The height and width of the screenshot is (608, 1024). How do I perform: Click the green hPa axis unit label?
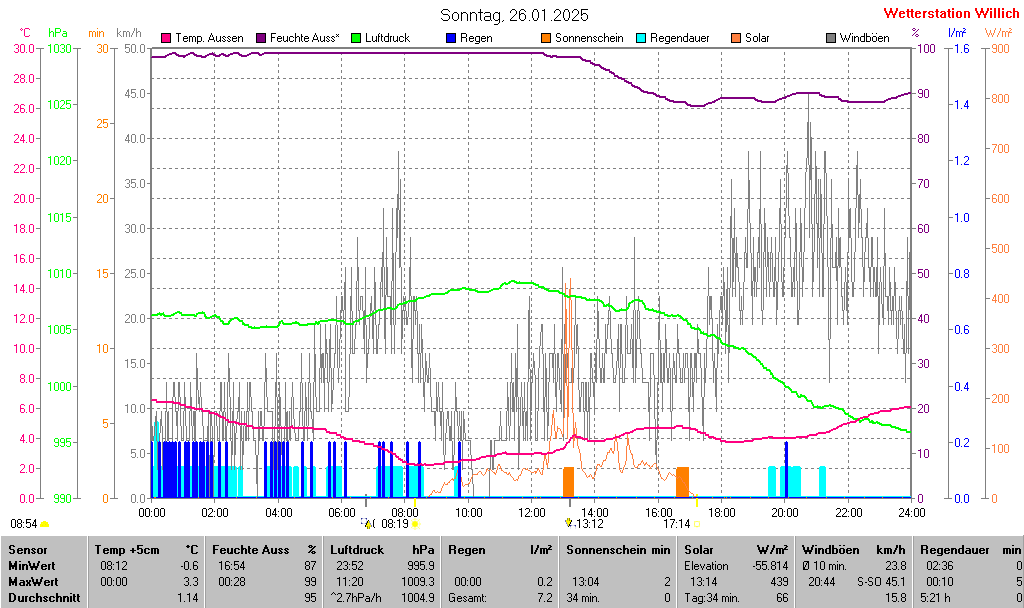coord(58,33)
